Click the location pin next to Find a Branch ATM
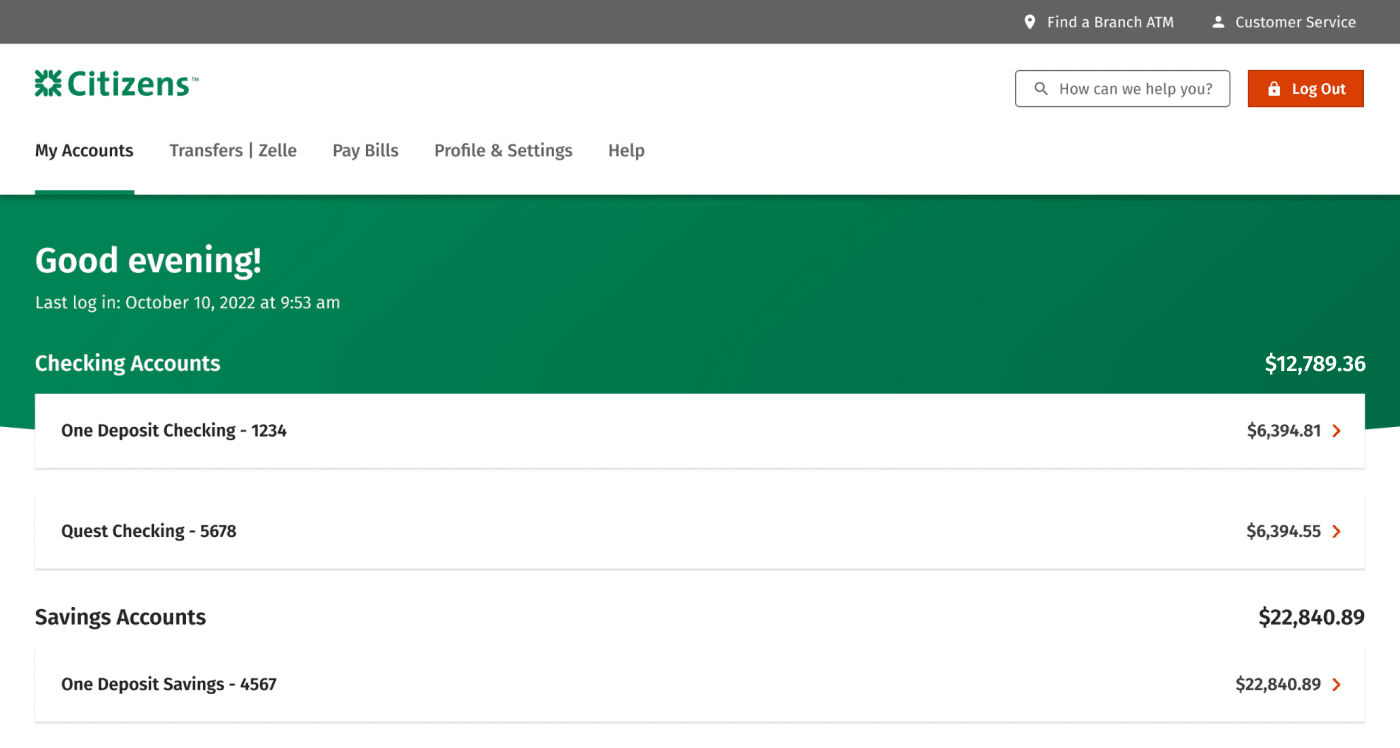 point(1029,21)
